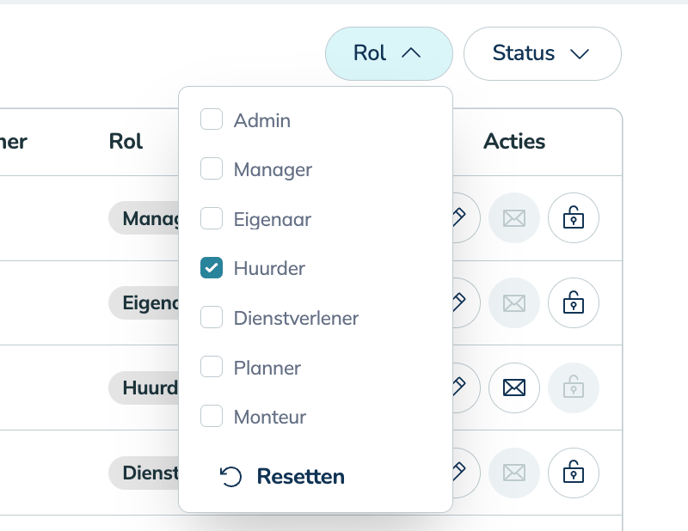Enable the Admin role checkbox
This screenshot has width=688, height=531.
[x=211, y=120]
